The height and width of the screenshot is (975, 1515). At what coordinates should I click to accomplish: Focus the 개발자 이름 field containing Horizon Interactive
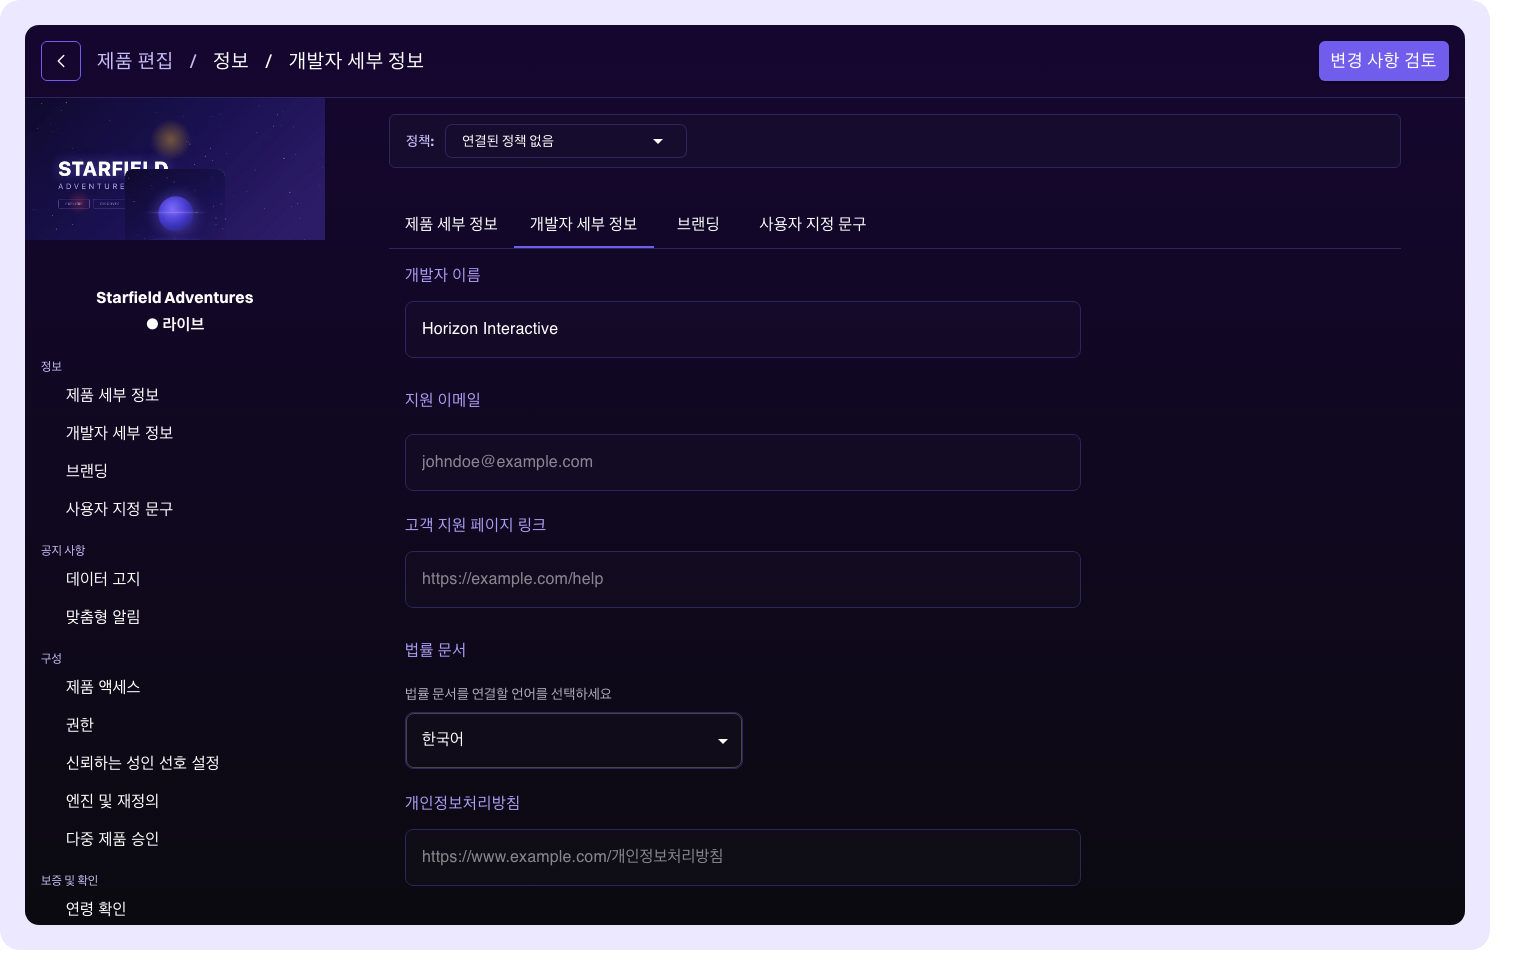pos(743,329)
